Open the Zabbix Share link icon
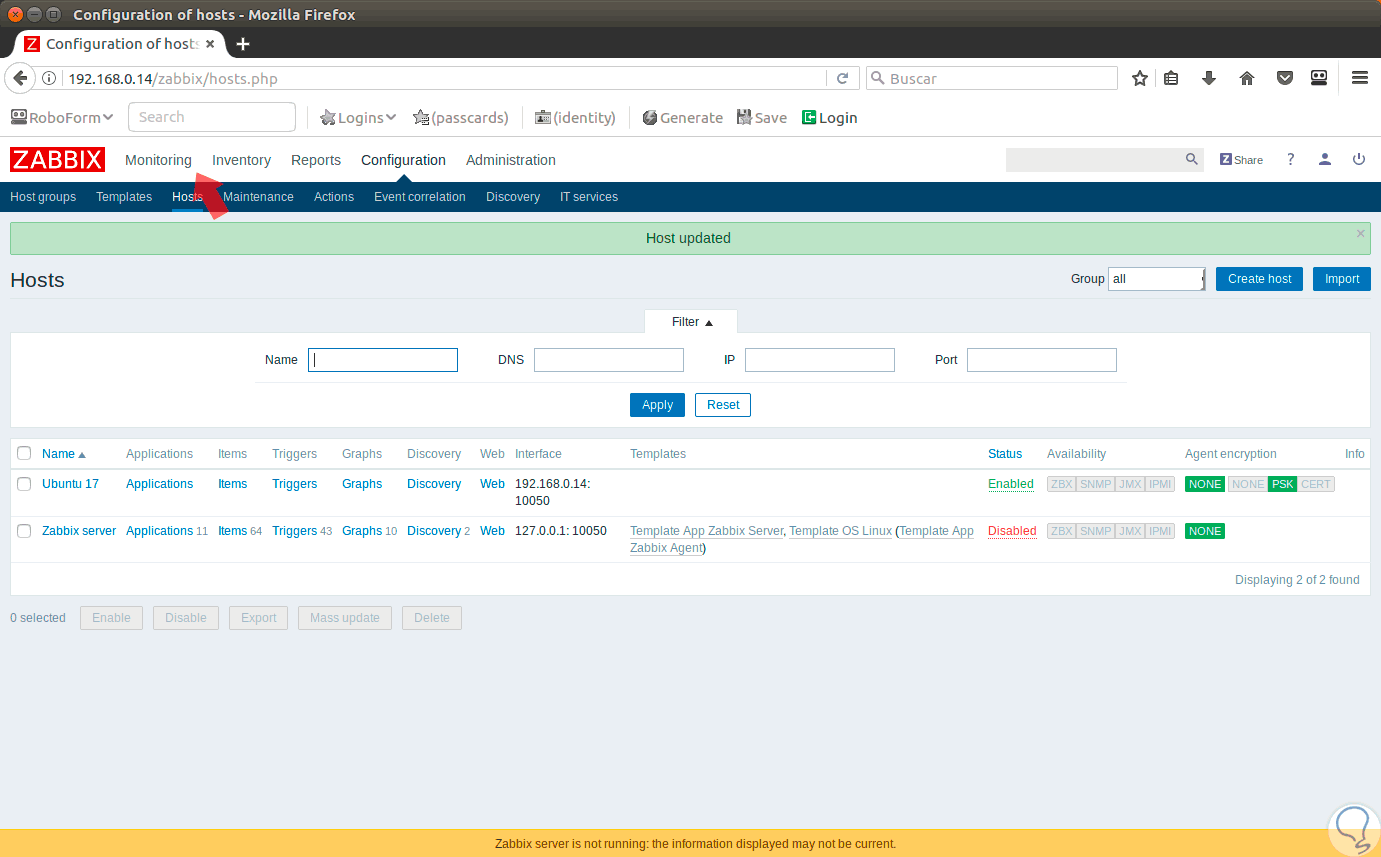 1241,160
